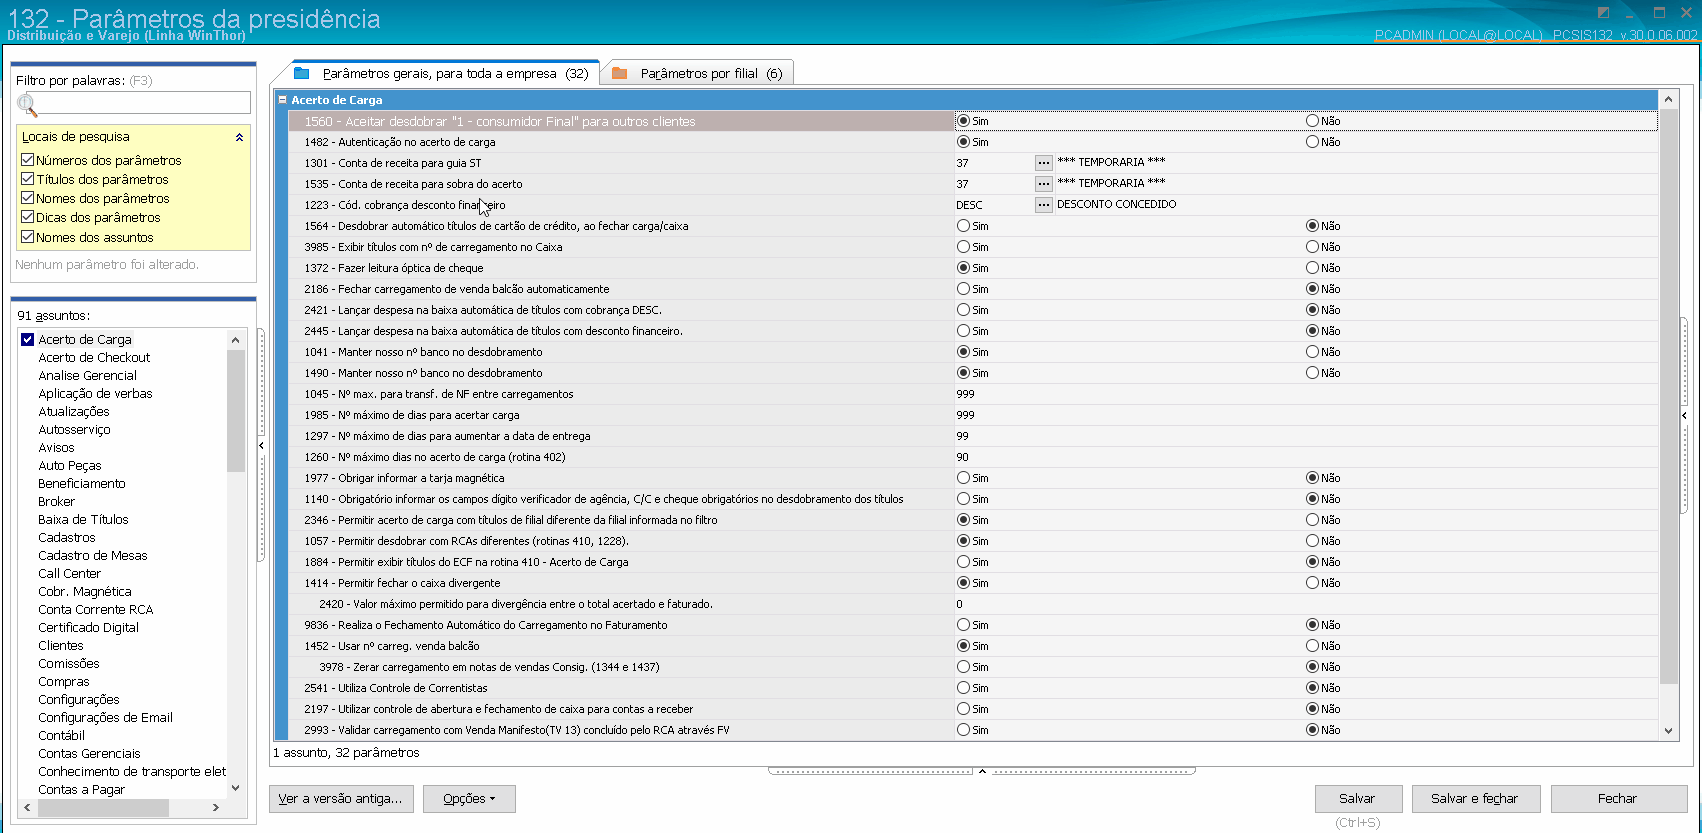Viewport: 1702px width, 833px height.
Task: Open lookup for 1535 Conta de receita sobra
Action: pyautogui.click(x=1043, y=184)
